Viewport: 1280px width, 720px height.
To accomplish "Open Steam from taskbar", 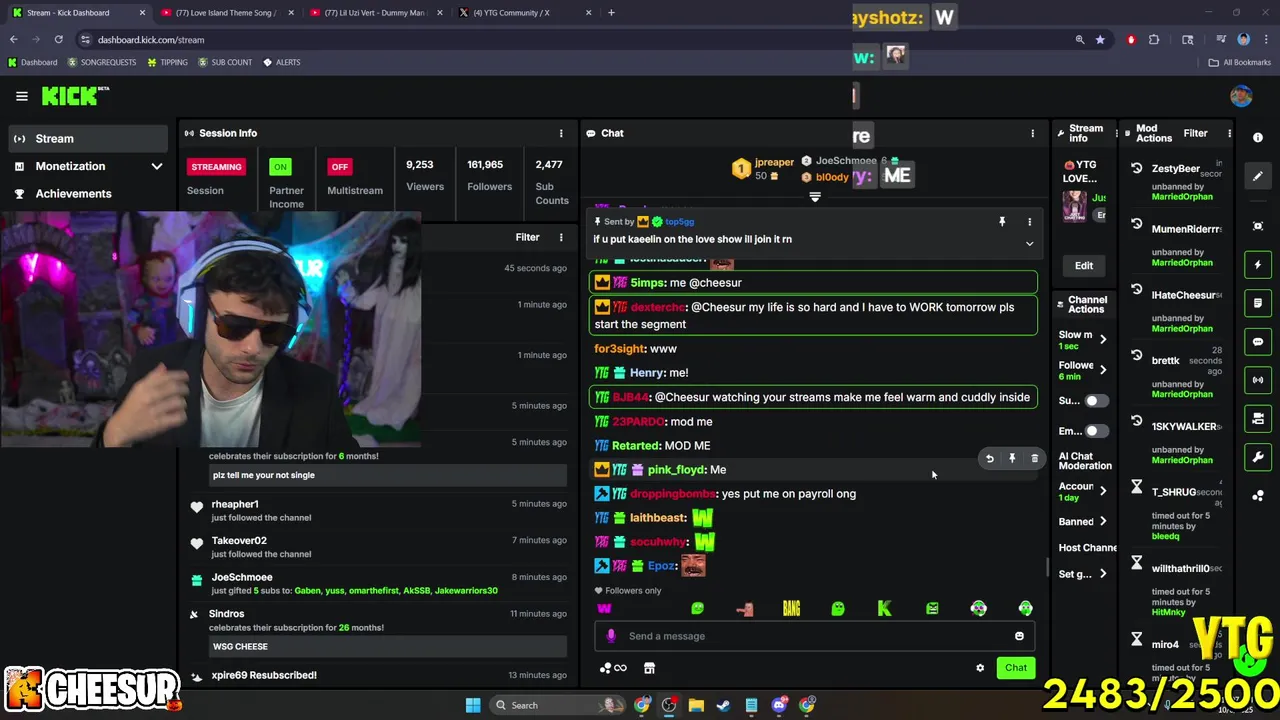I will point(724,705).
